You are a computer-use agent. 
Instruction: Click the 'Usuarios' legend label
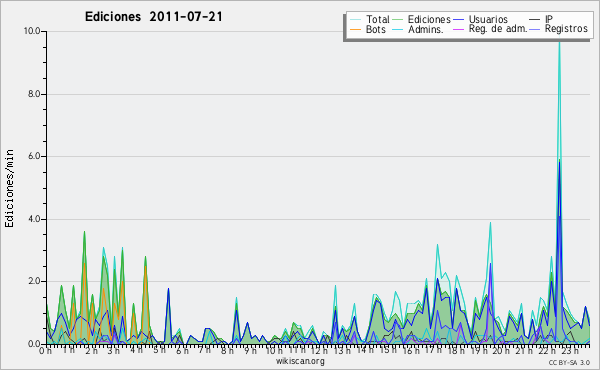coord(488,19)
